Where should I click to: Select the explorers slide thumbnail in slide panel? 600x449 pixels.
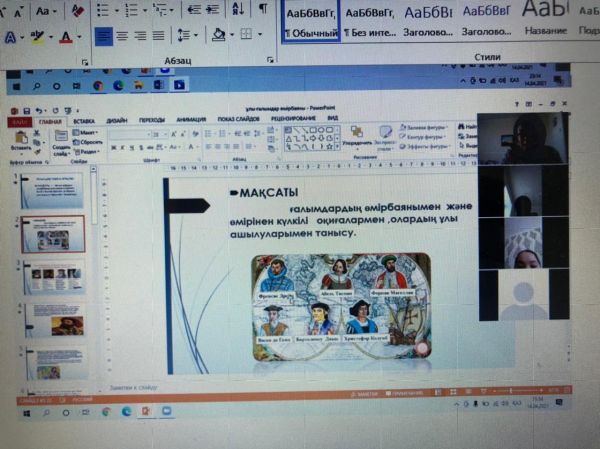[x=53, y=232]
